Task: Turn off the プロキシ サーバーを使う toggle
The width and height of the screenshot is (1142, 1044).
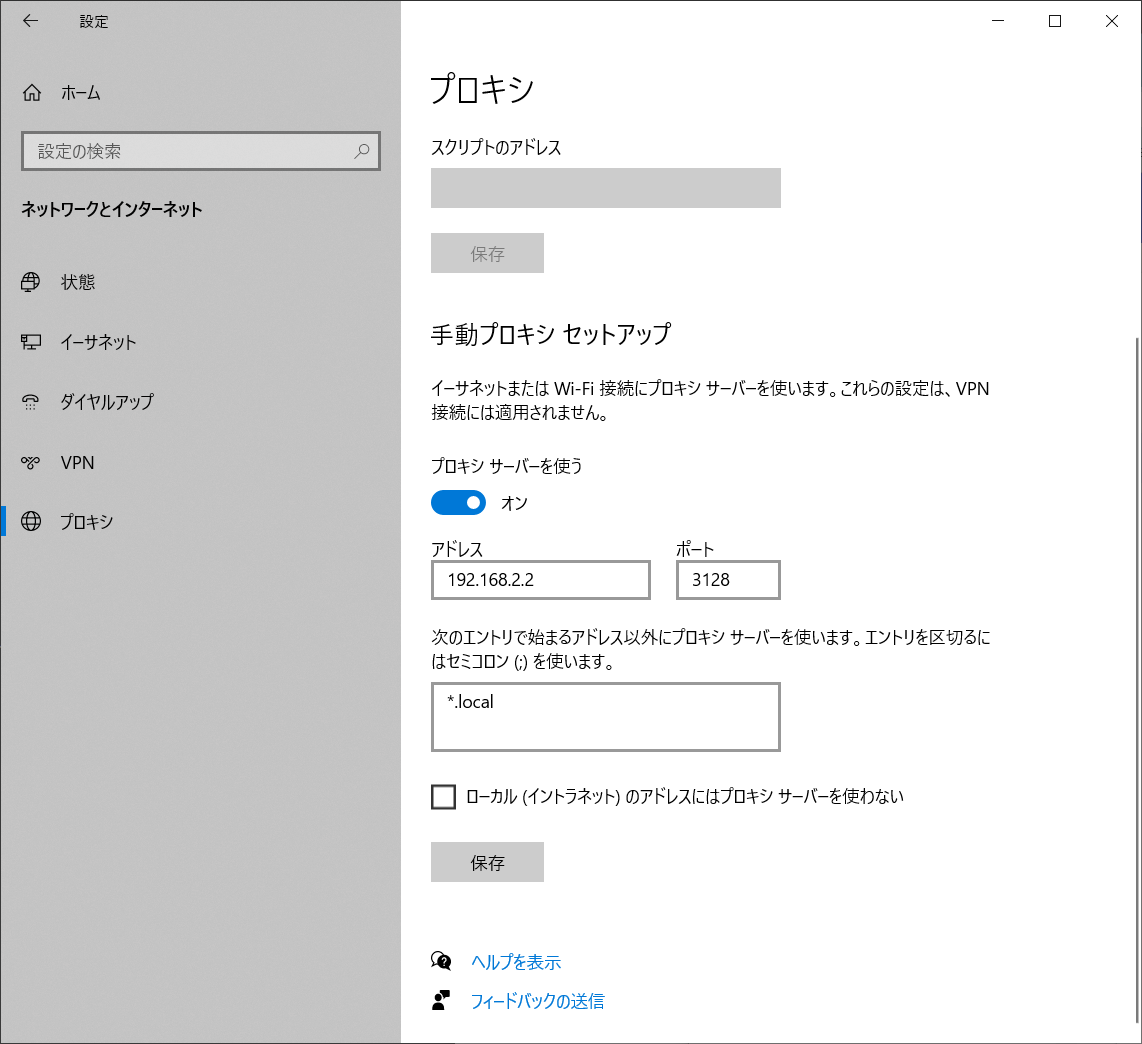Action: (458, 502)
